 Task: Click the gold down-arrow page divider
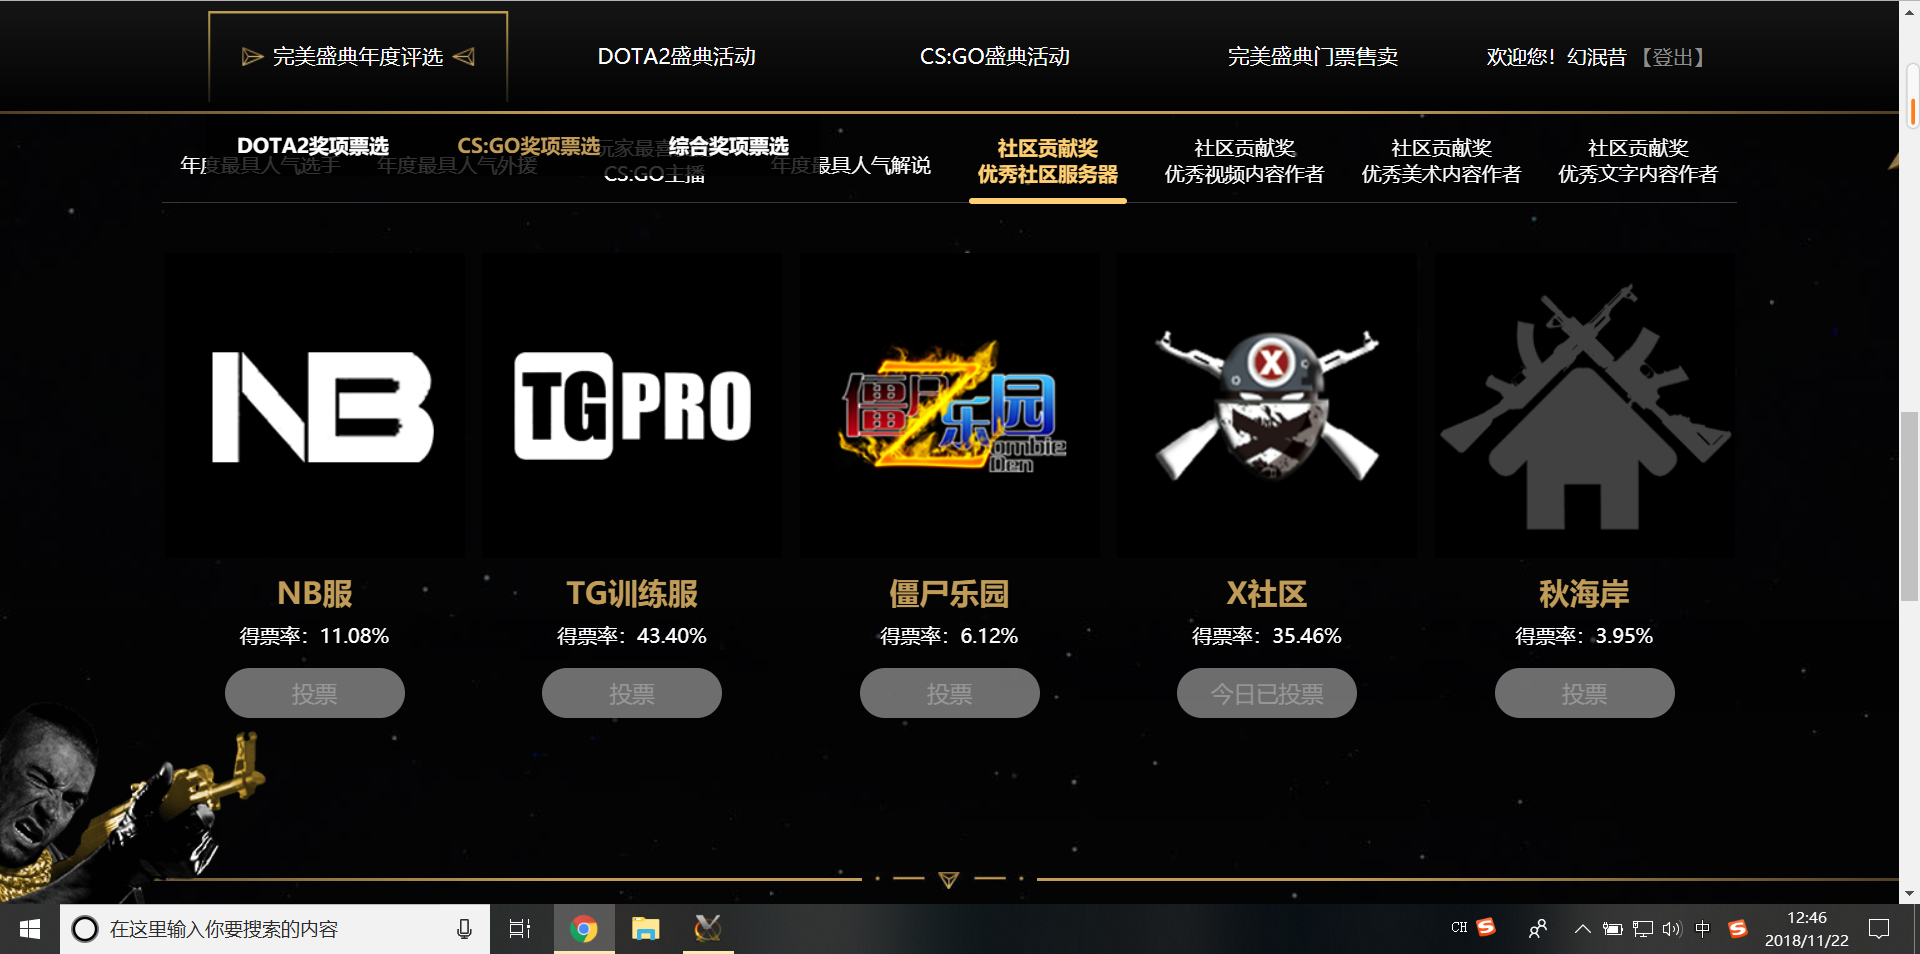click(x=949, y=879)
